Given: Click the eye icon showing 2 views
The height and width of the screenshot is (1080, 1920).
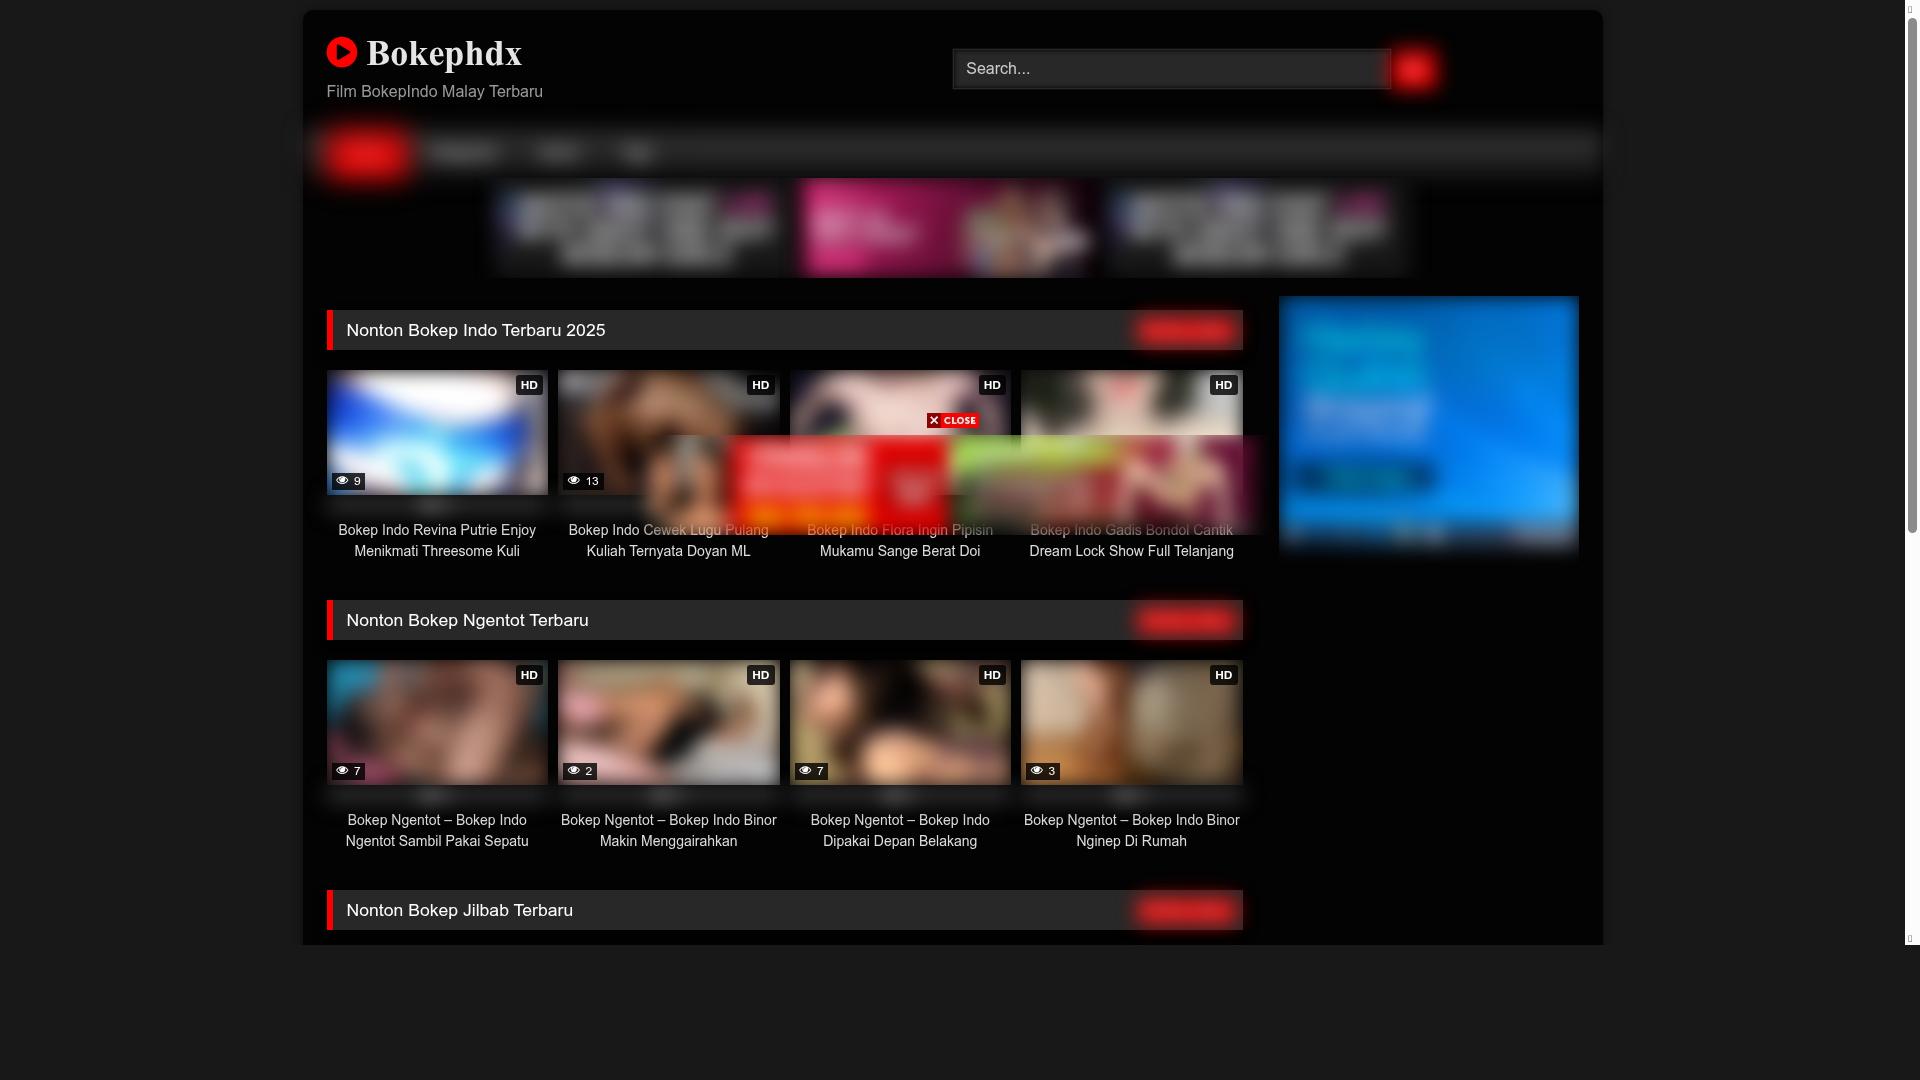Looking at the screenshot, I should point(573,770).
